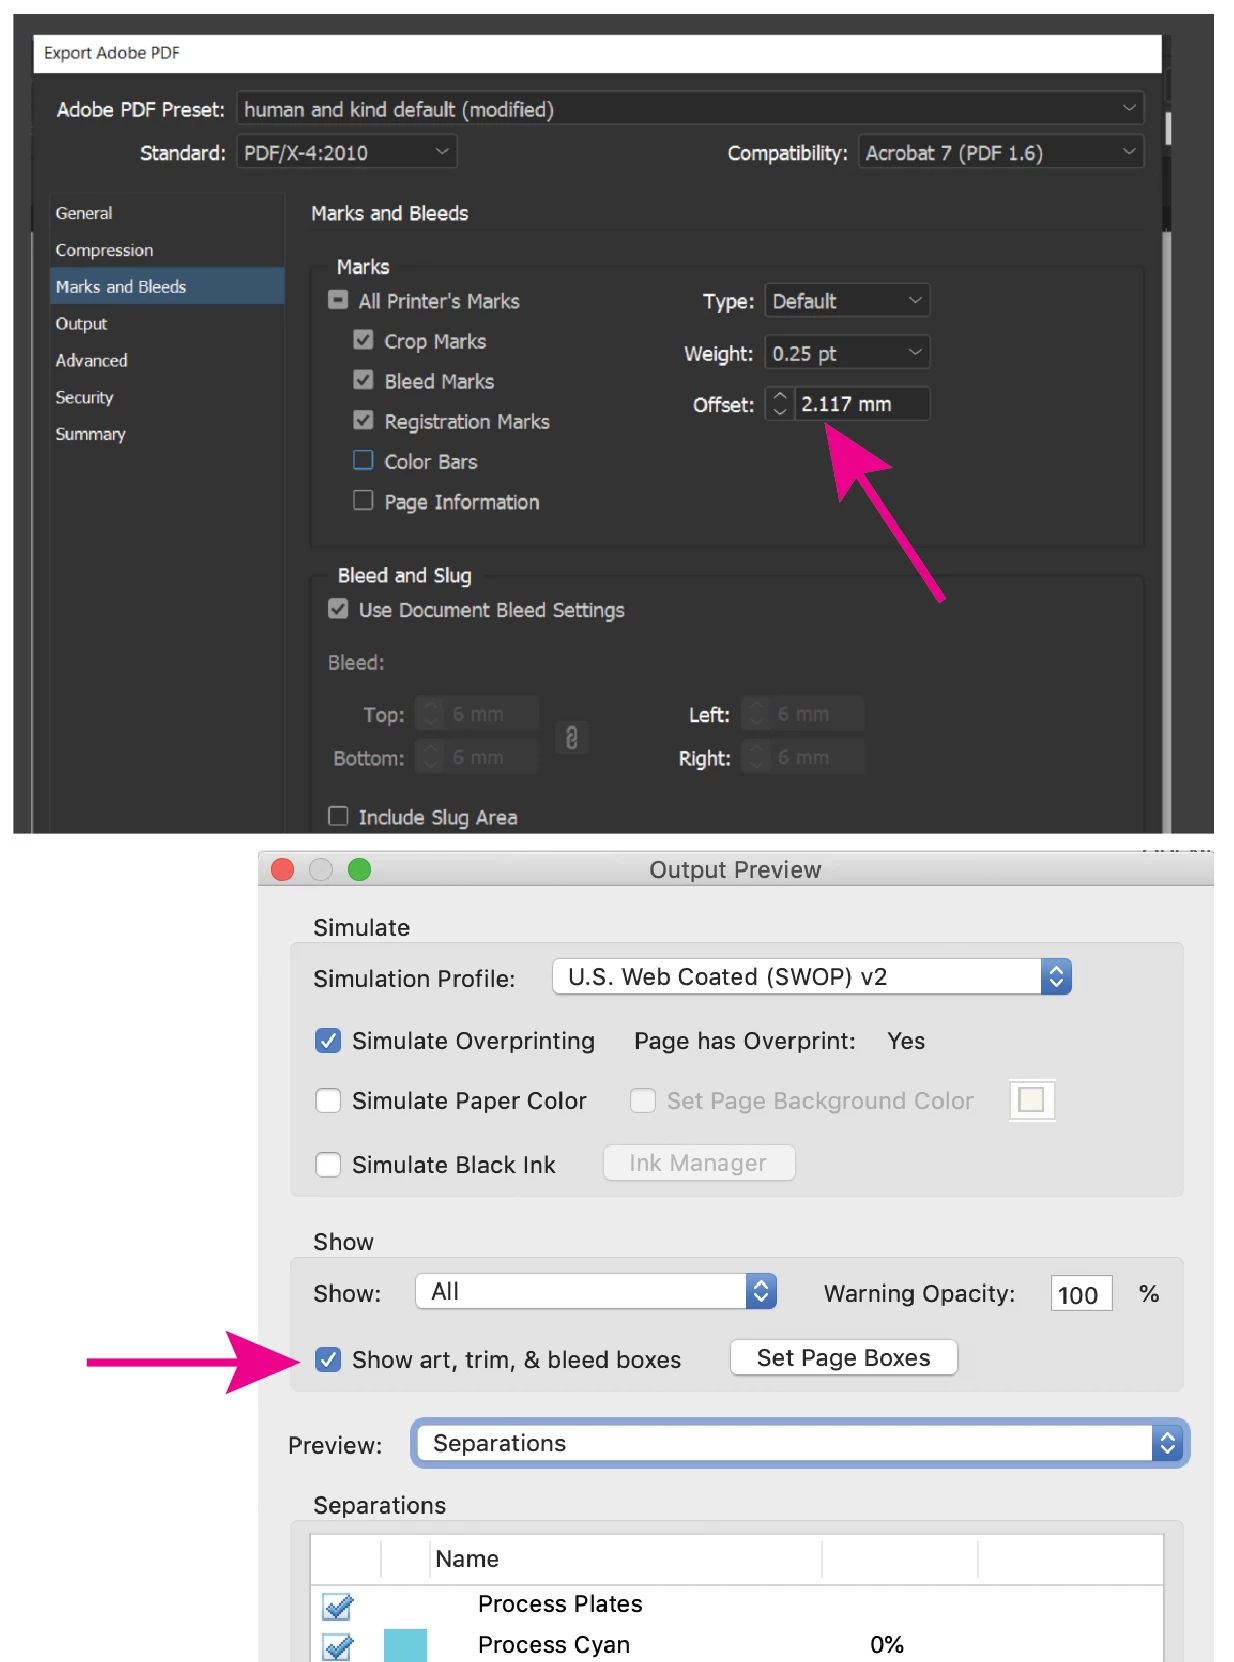1234x1662 pixels.
Task: Uncheck Bleed Marks
Action: (x=363, y=380)
